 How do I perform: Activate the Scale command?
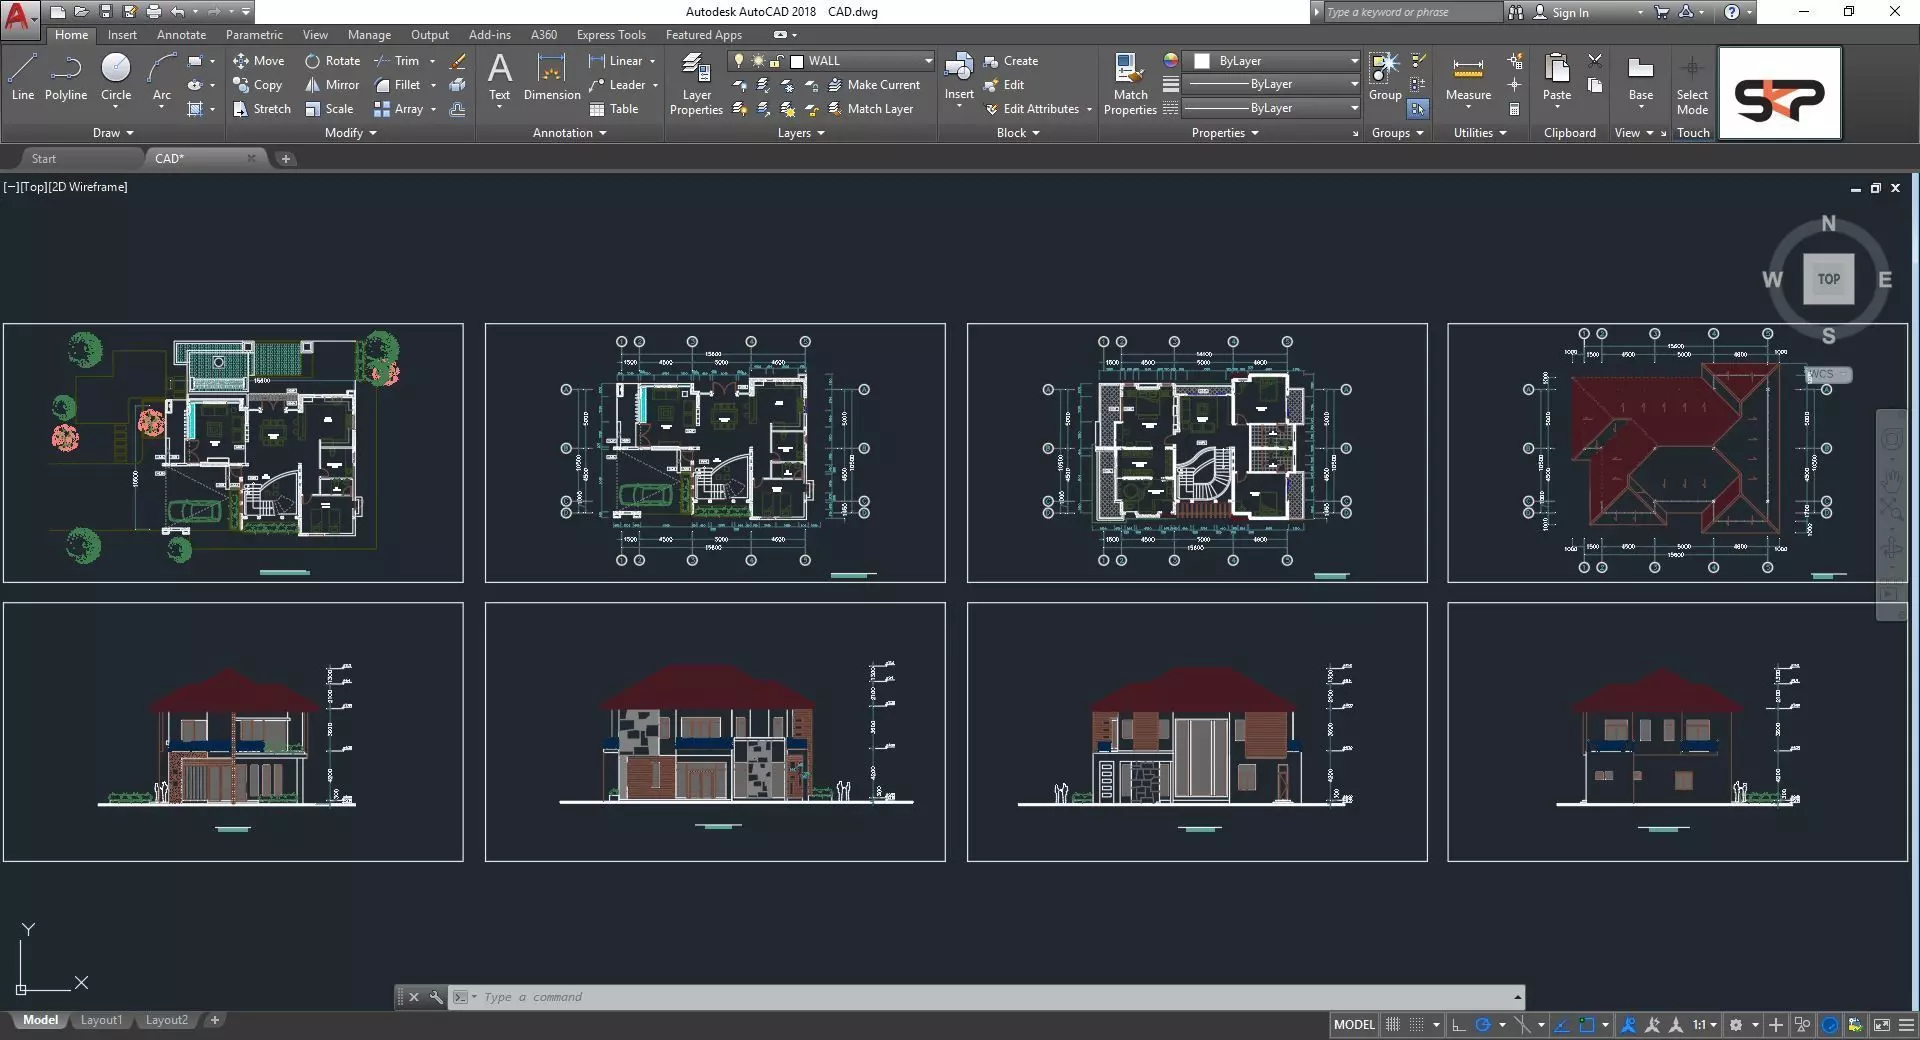pyautogui.click(x=329, y=109)
